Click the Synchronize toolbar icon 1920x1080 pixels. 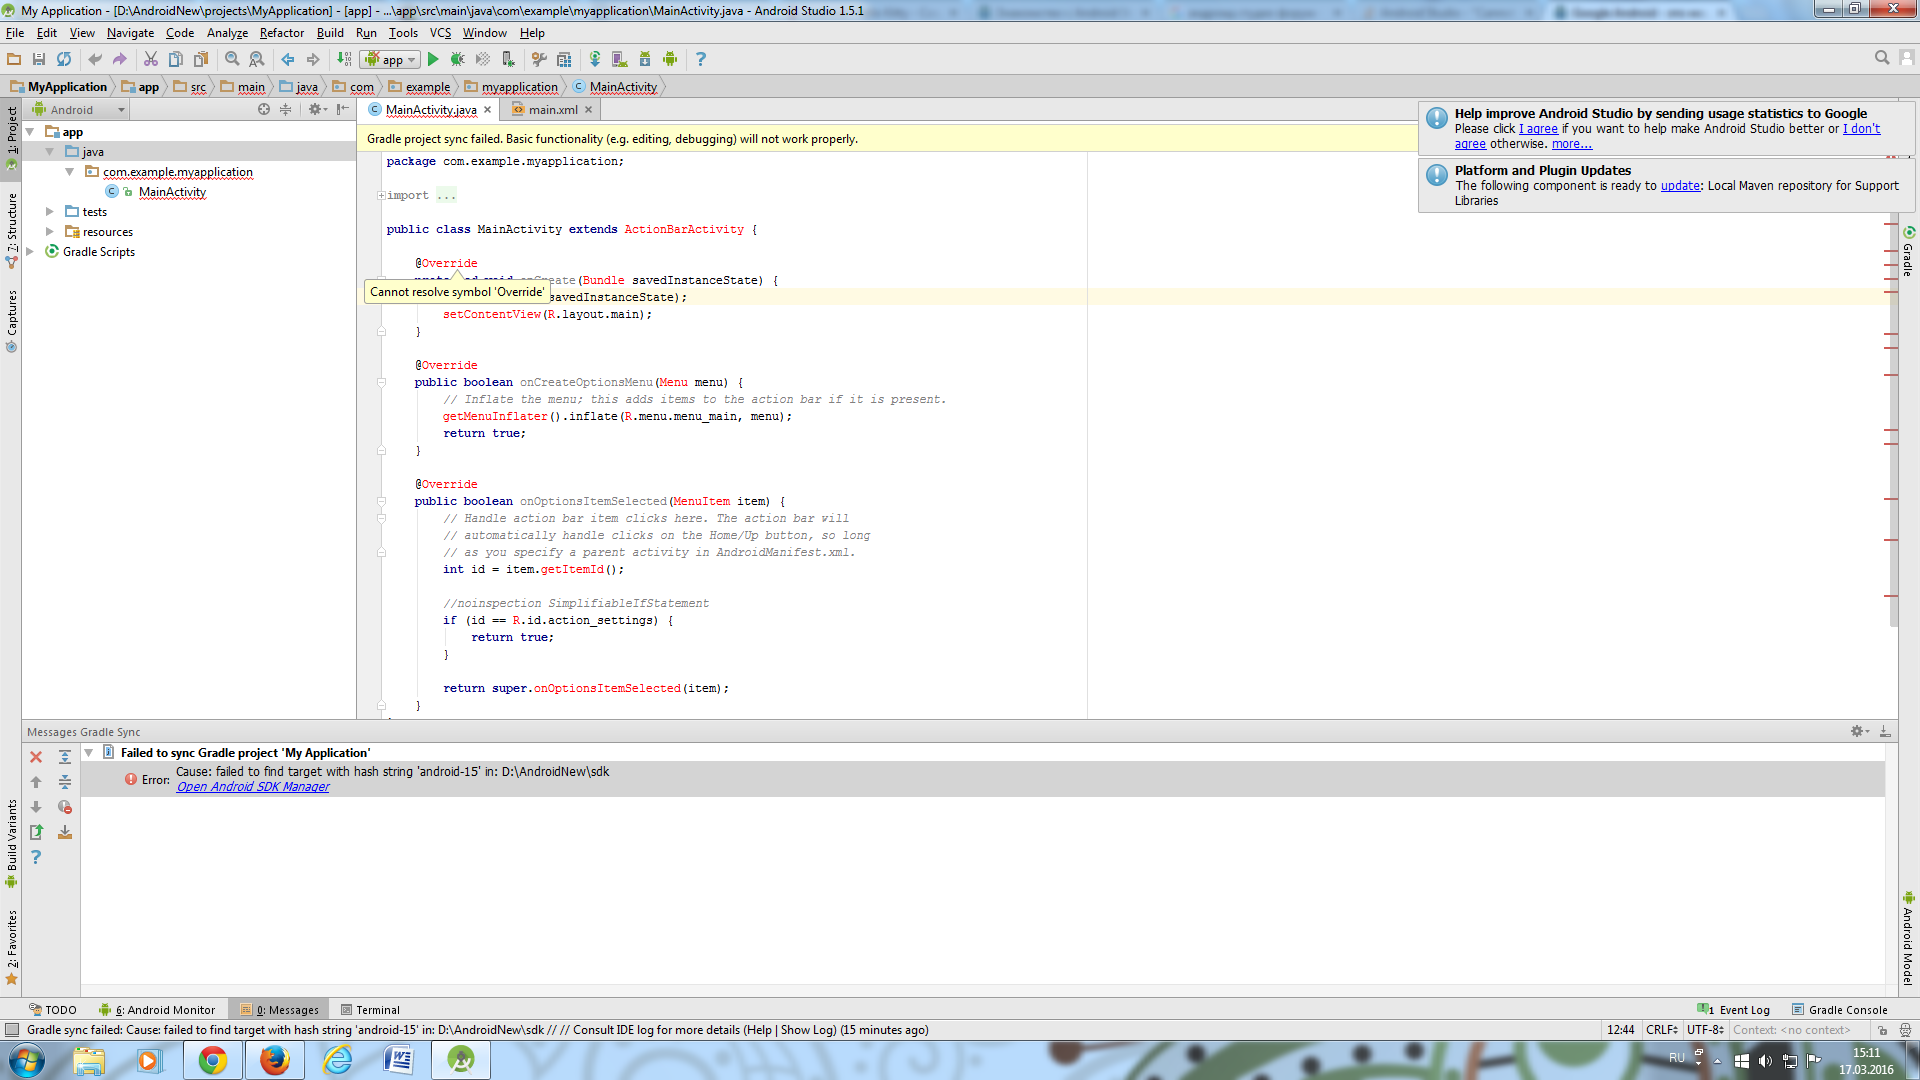coord(64,60)
